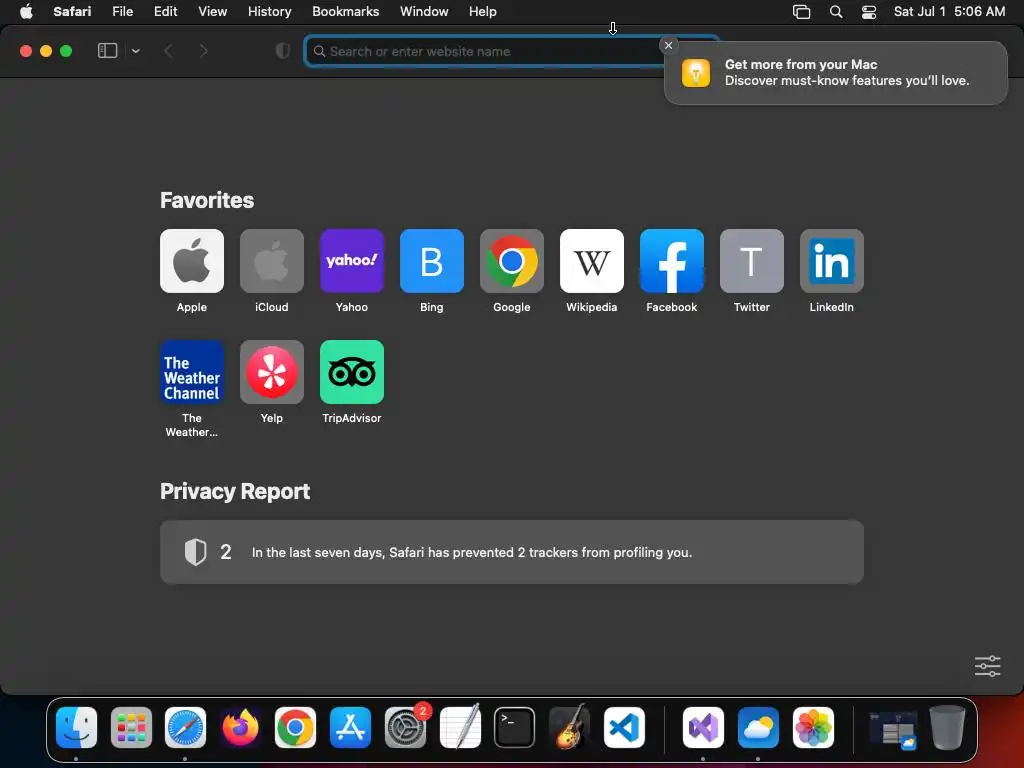Open the cloud weather app in Dock
The height and width of the screenshot is (768, 1024).
pyautogui.click(x=758, y=727)
